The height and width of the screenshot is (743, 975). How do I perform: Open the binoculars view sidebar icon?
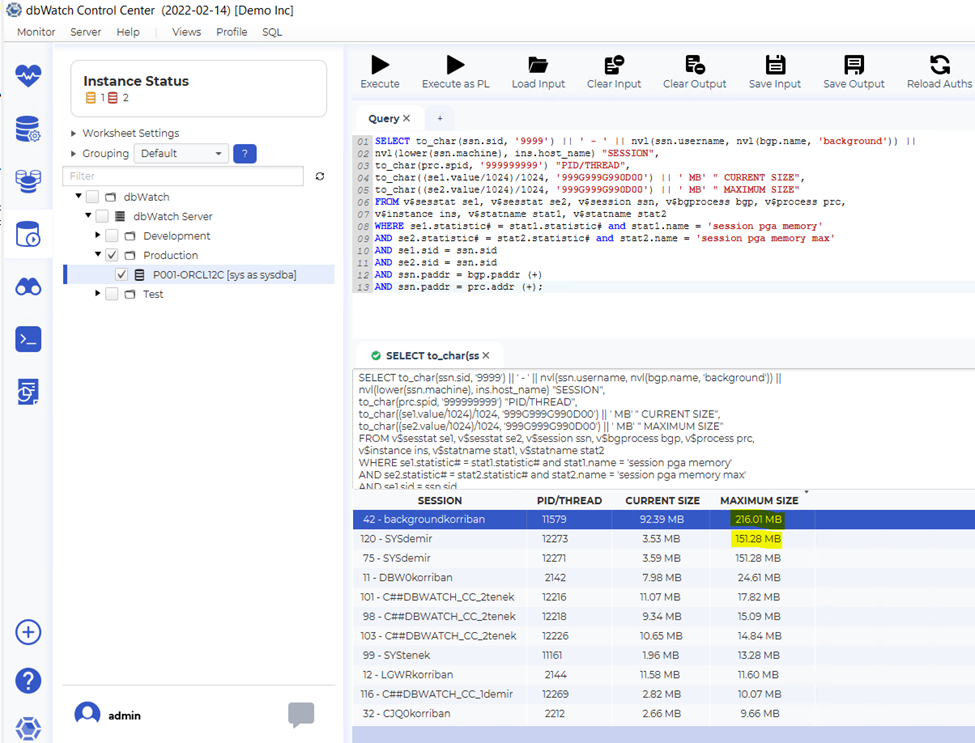28,287
